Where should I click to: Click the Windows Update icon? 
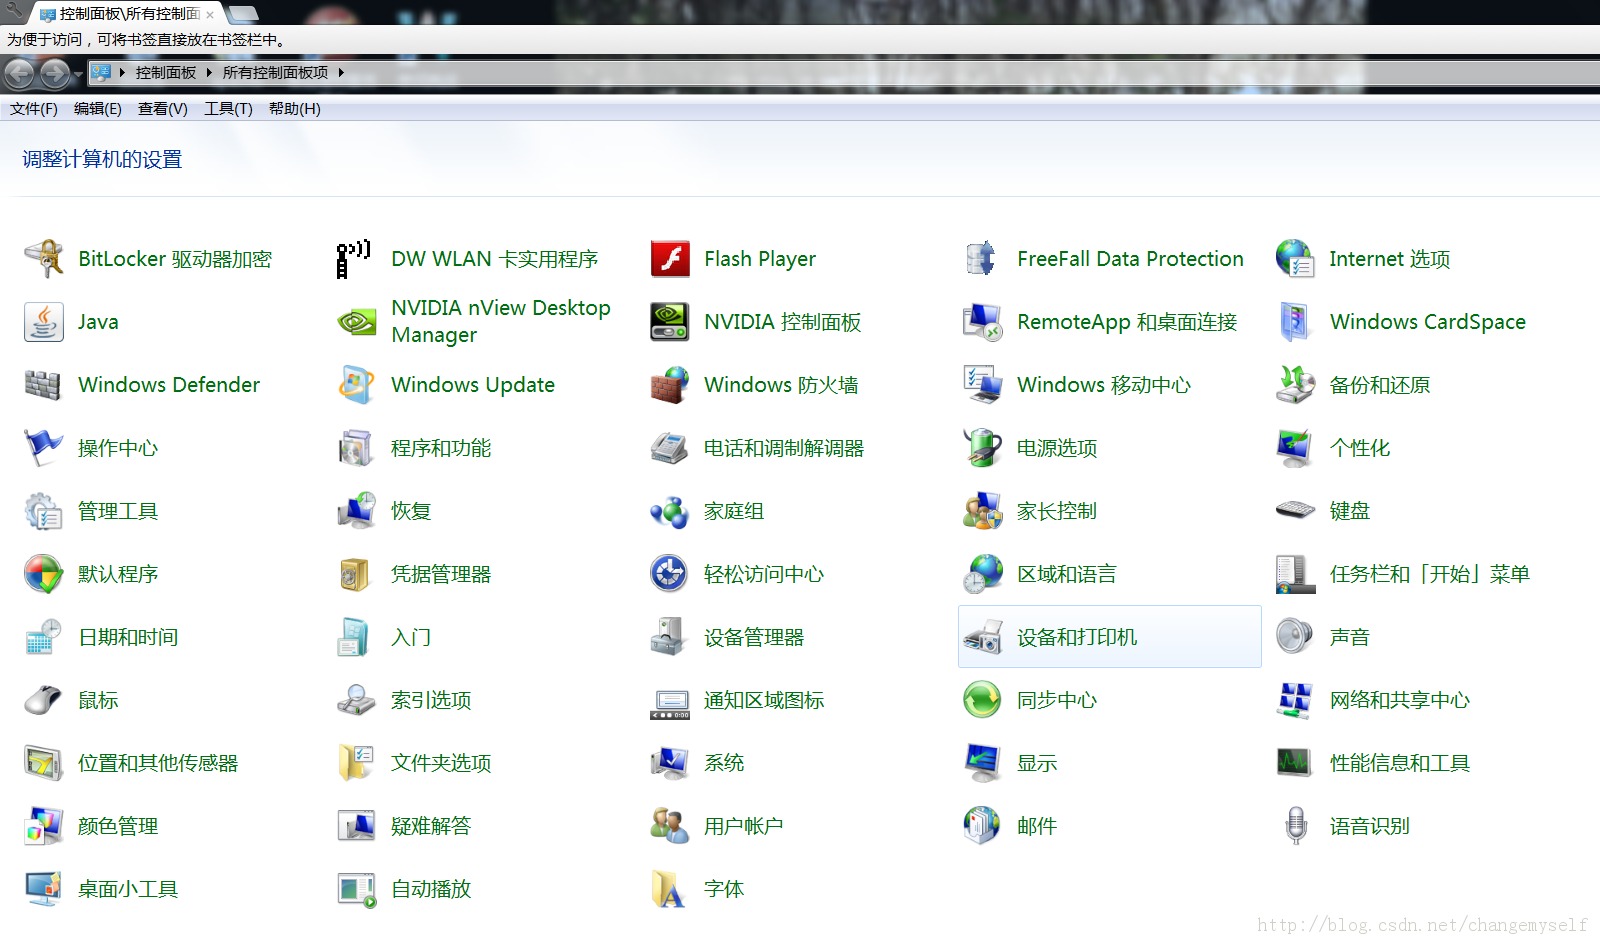(x=356, y=385)
